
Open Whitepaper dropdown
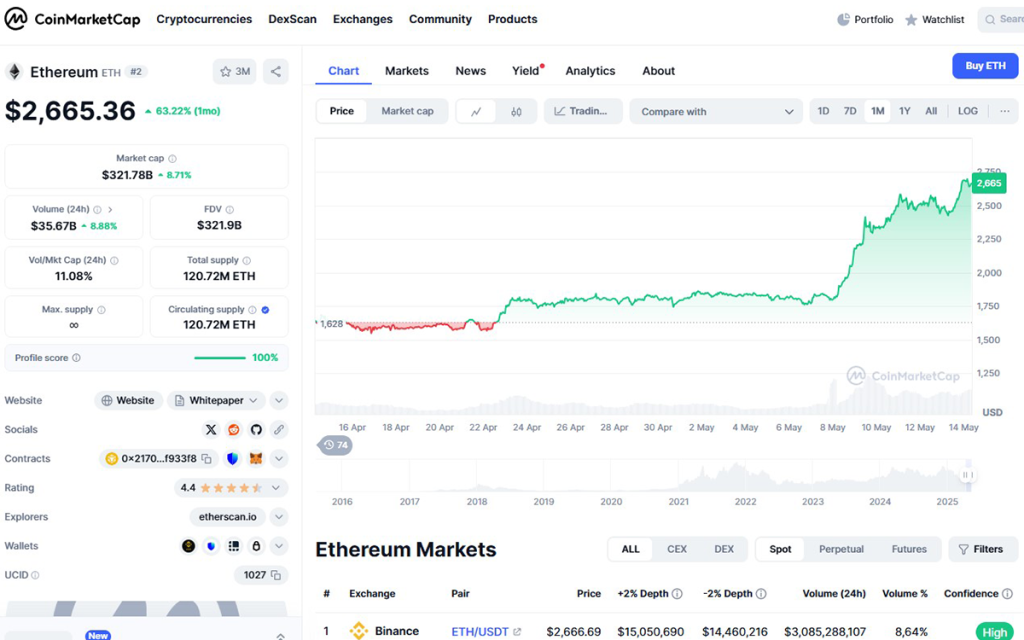click(217, 400)
